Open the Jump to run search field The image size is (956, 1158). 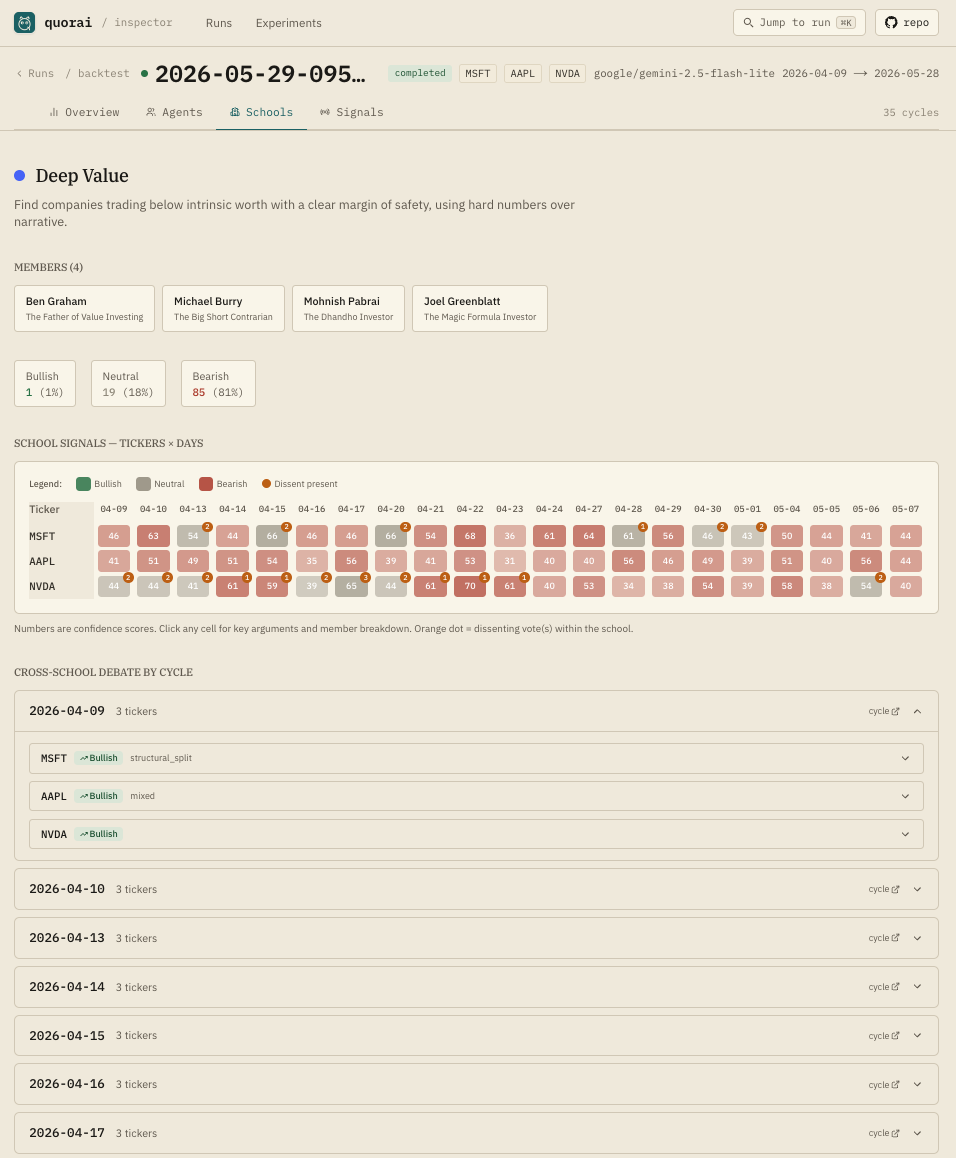[799, 23]
